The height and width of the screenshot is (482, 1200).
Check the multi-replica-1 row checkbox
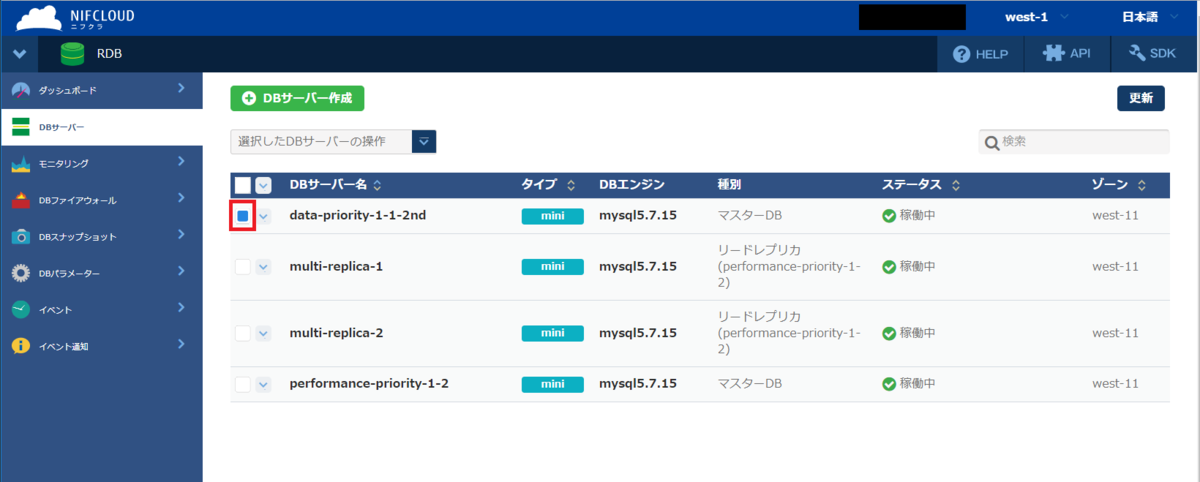243,266
